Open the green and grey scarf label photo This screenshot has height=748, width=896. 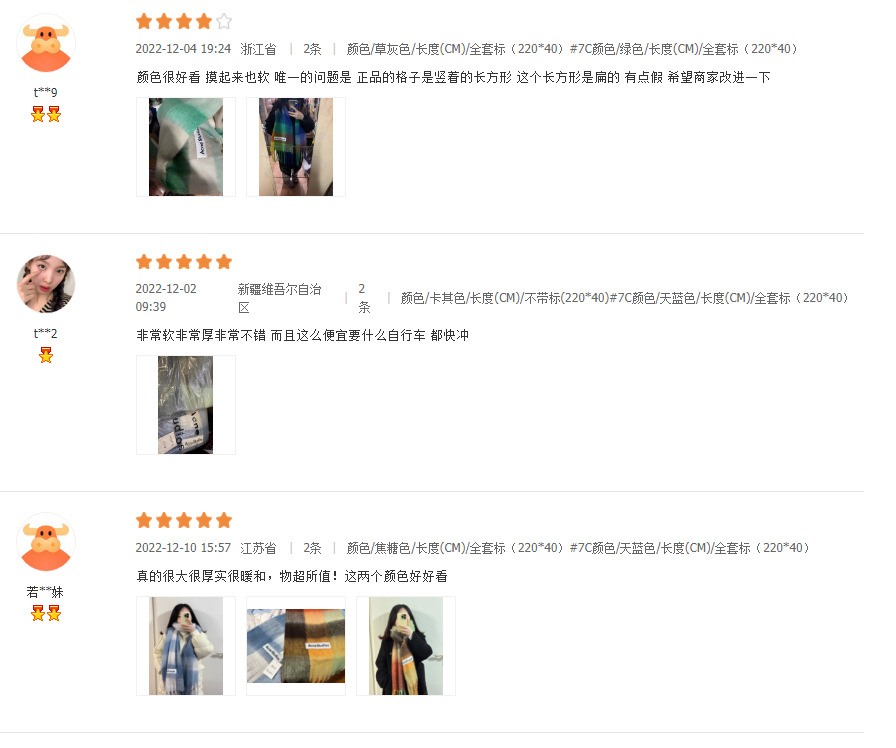186,147
